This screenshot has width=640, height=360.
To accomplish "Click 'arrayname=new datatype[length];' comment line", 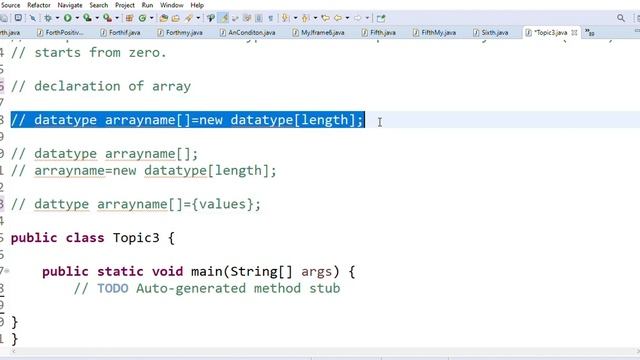I will pos(144,171).
